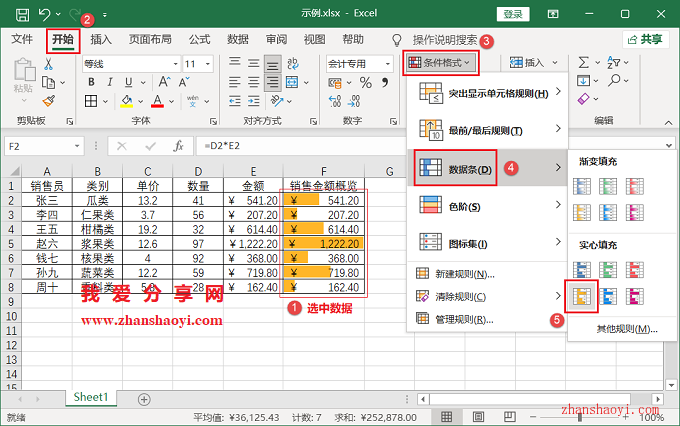680x426 pixels.
Task: Open the fill color dropdown arrow
Action: 141,102
